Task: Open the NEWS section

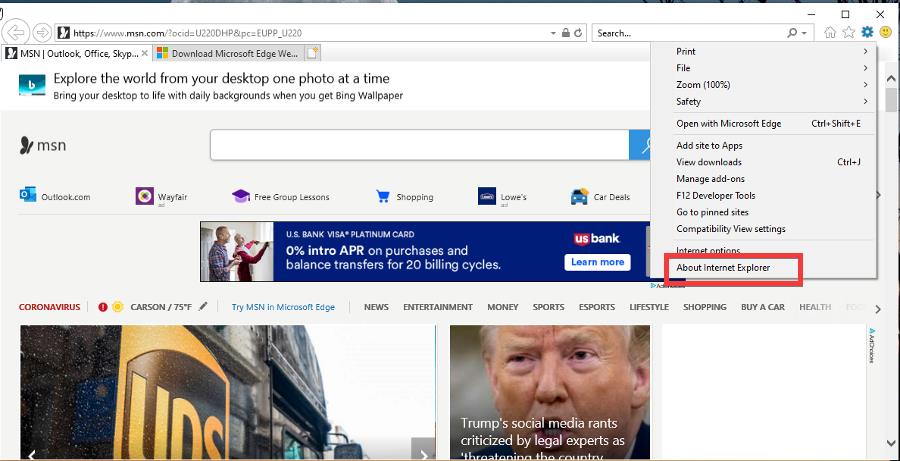Action: point(377,307)
